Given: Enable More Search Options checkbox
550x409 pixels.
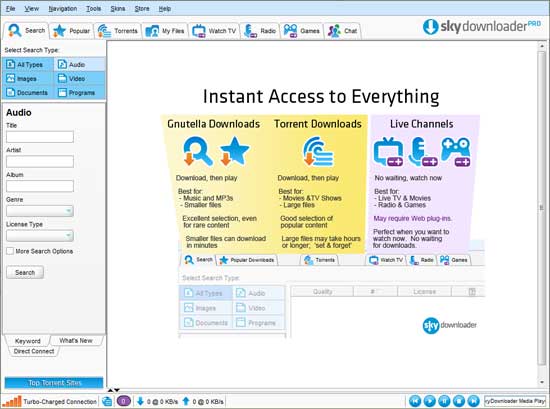Looking at the screenshot, I should coord(10,251).
